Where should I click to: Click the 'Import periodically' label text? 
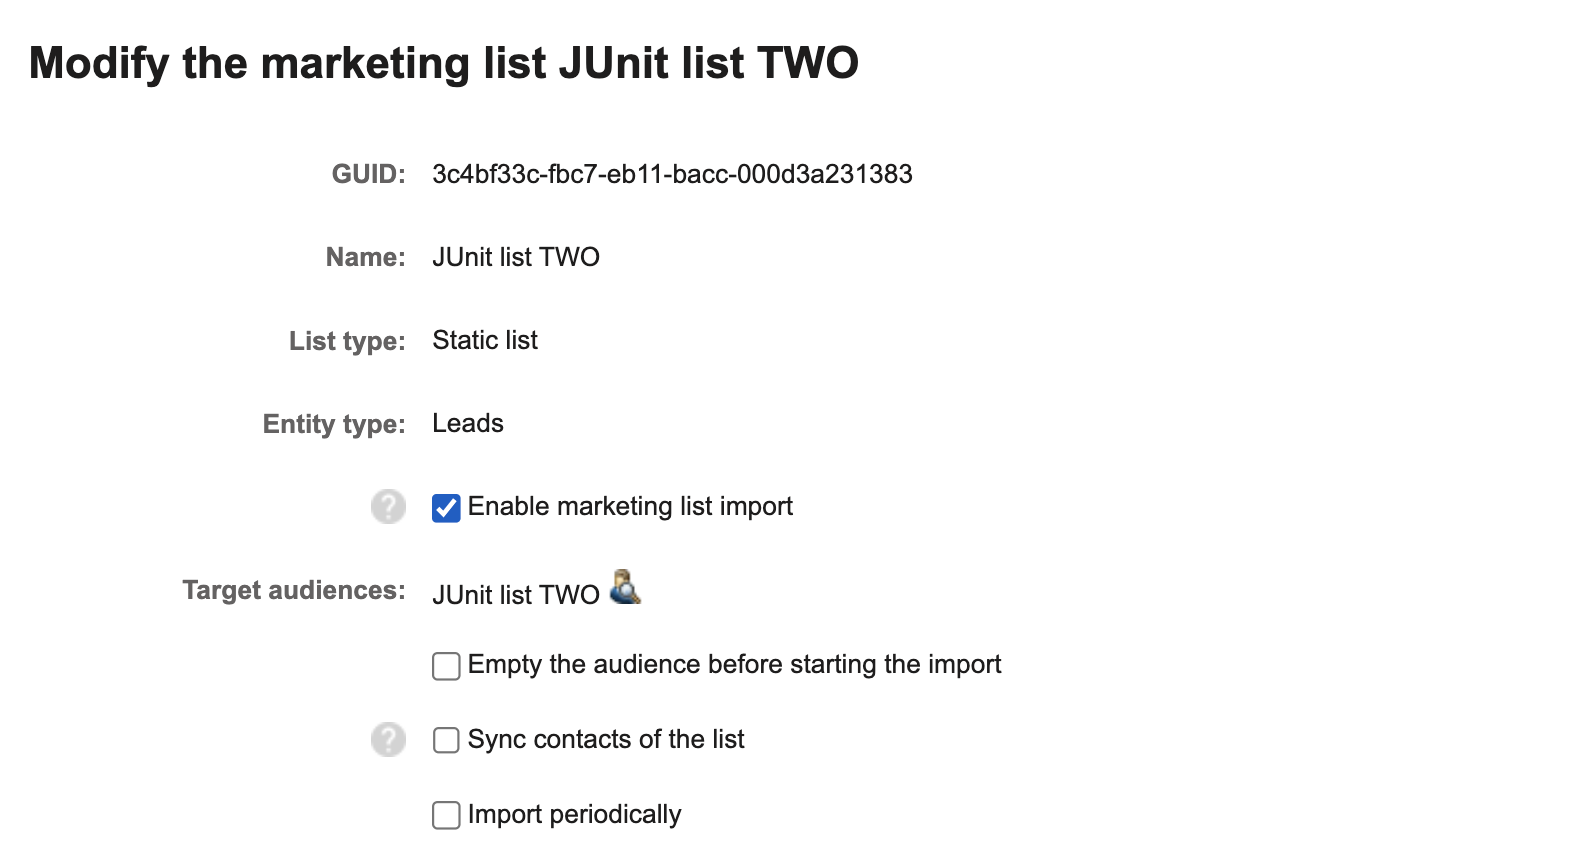click(574, 815)
